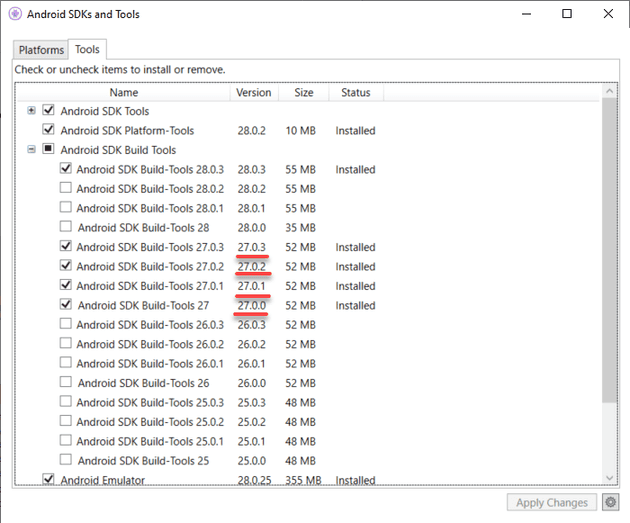The width and height of the screenshot is (630, 523).
Task: Sort by the Name column header
Action: tap(124, 92)
